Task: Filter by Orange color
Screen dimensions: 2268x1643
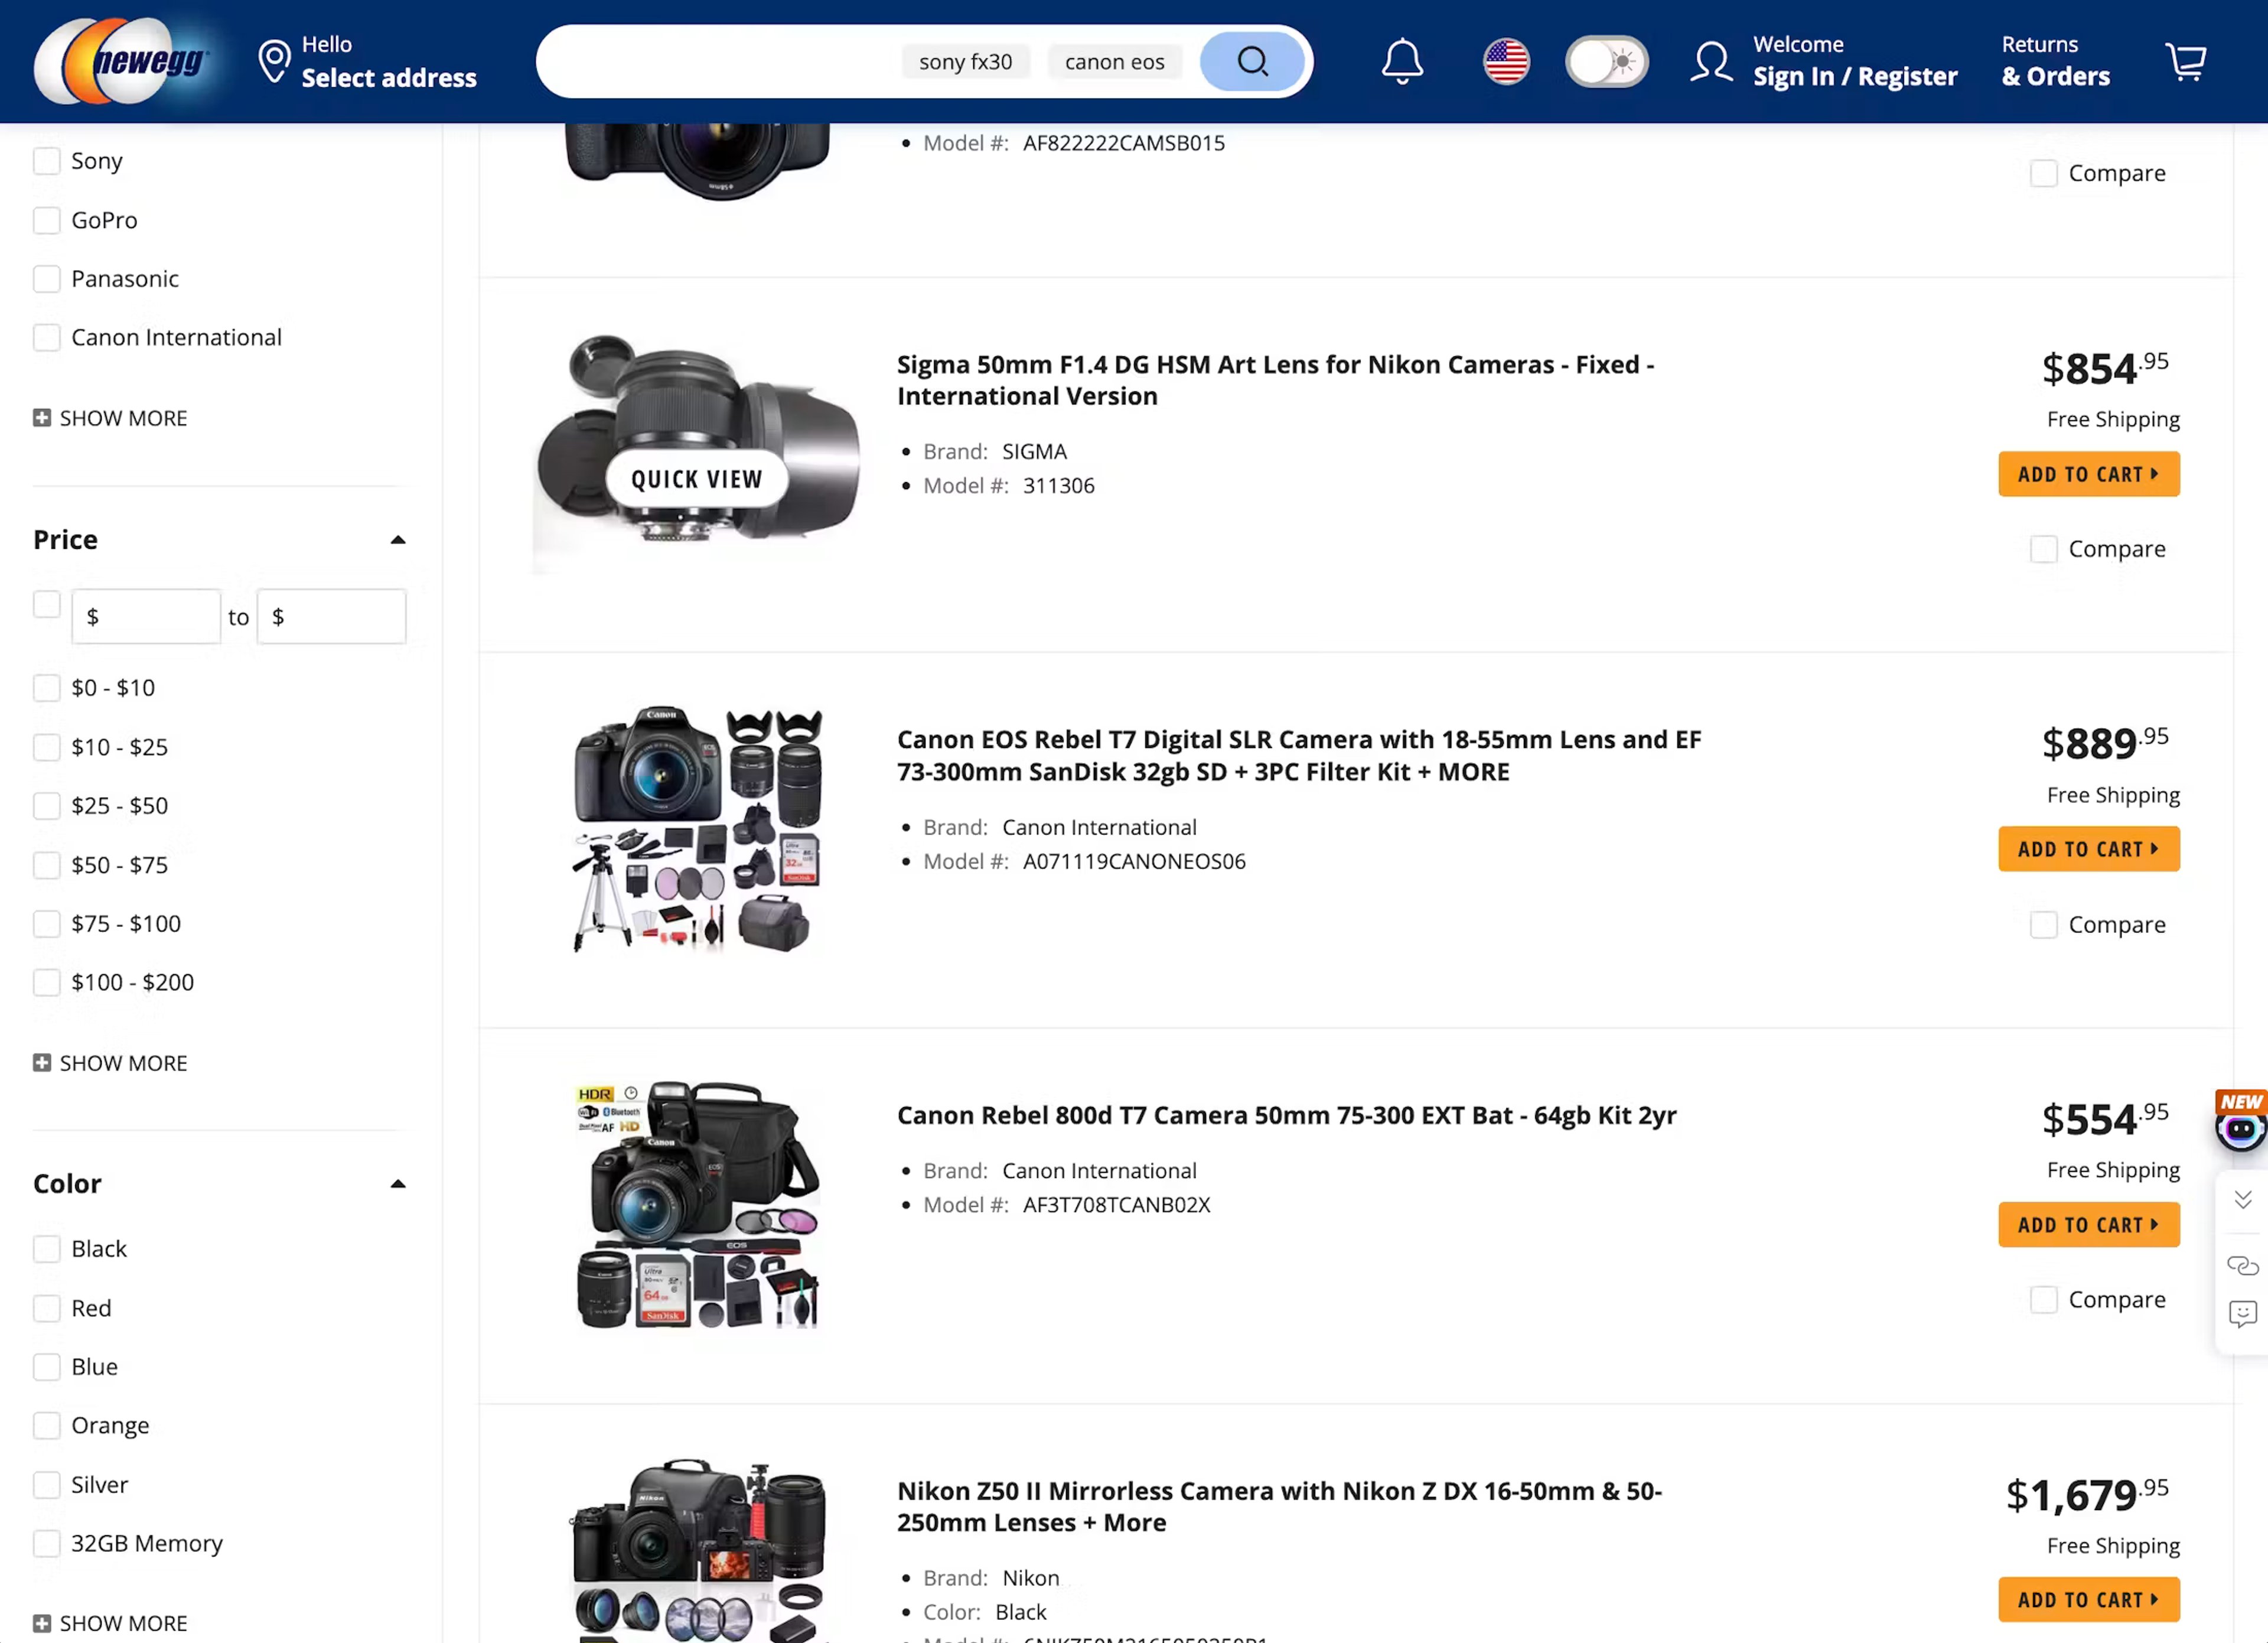Action: [46, 1426]
